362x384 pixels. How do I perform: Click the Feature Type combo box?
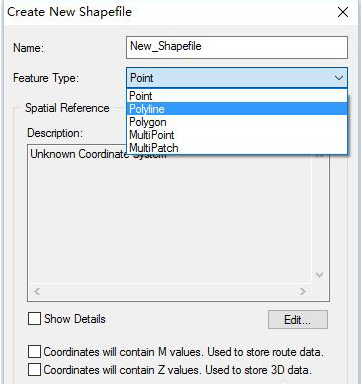(237, 78)
